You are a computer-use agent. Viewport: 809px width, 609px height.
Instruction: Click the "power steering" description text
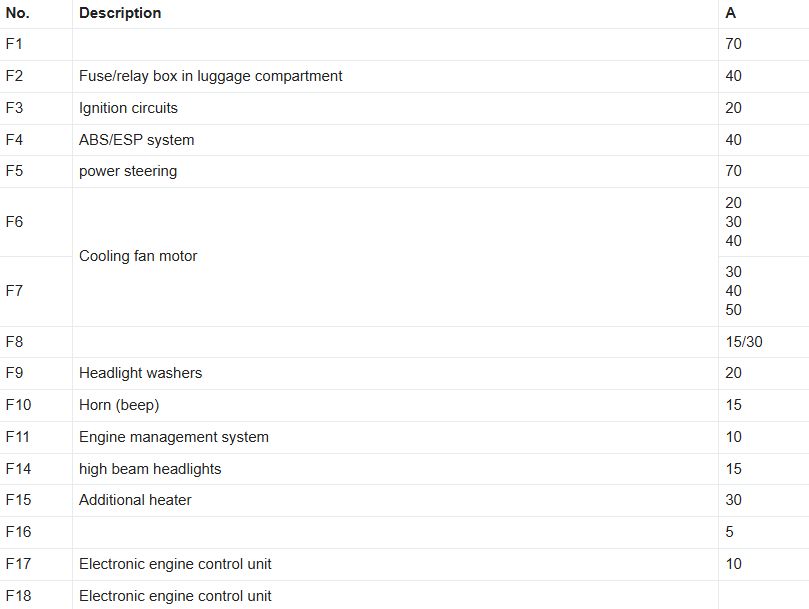[x=128, y=171]
